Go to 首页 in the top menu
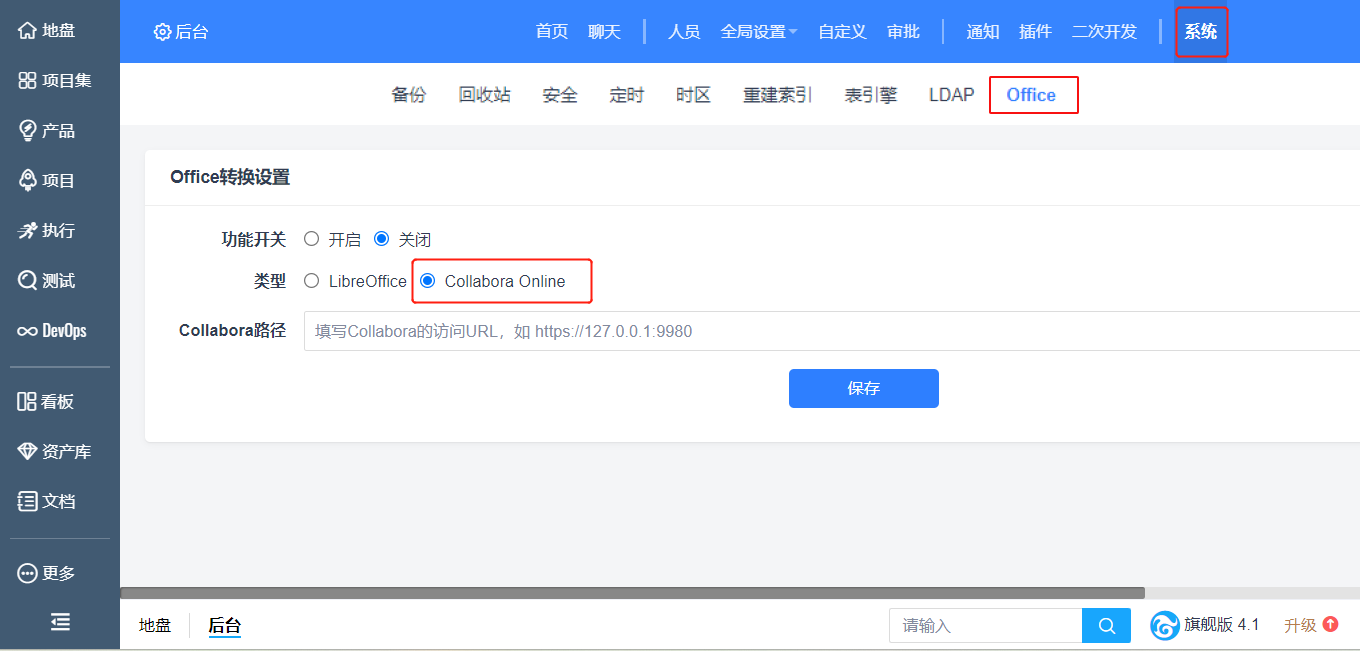1360x651 pixels. pos(552,32)
